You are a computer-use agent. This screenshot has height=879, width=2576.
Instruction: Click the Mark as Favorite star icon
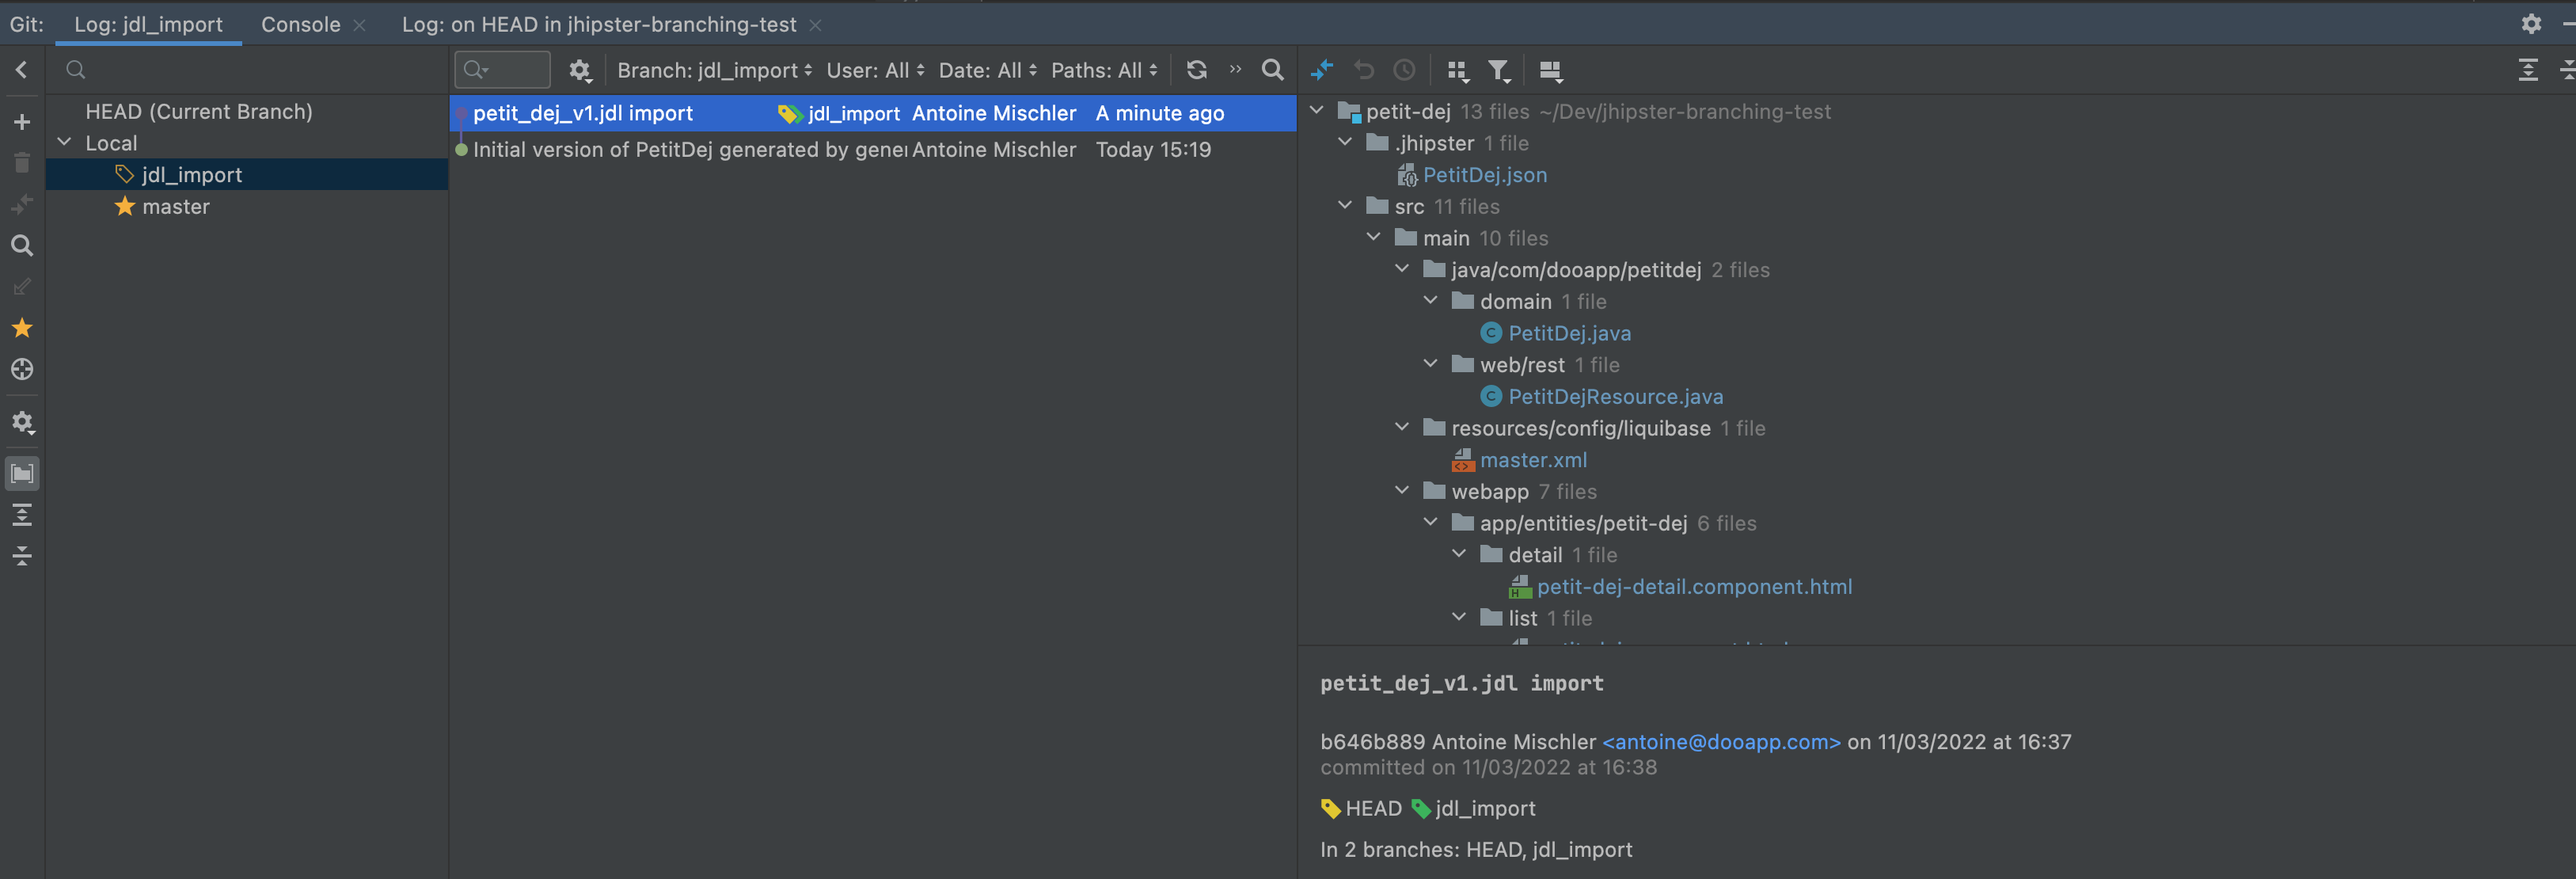click(22, 328)
